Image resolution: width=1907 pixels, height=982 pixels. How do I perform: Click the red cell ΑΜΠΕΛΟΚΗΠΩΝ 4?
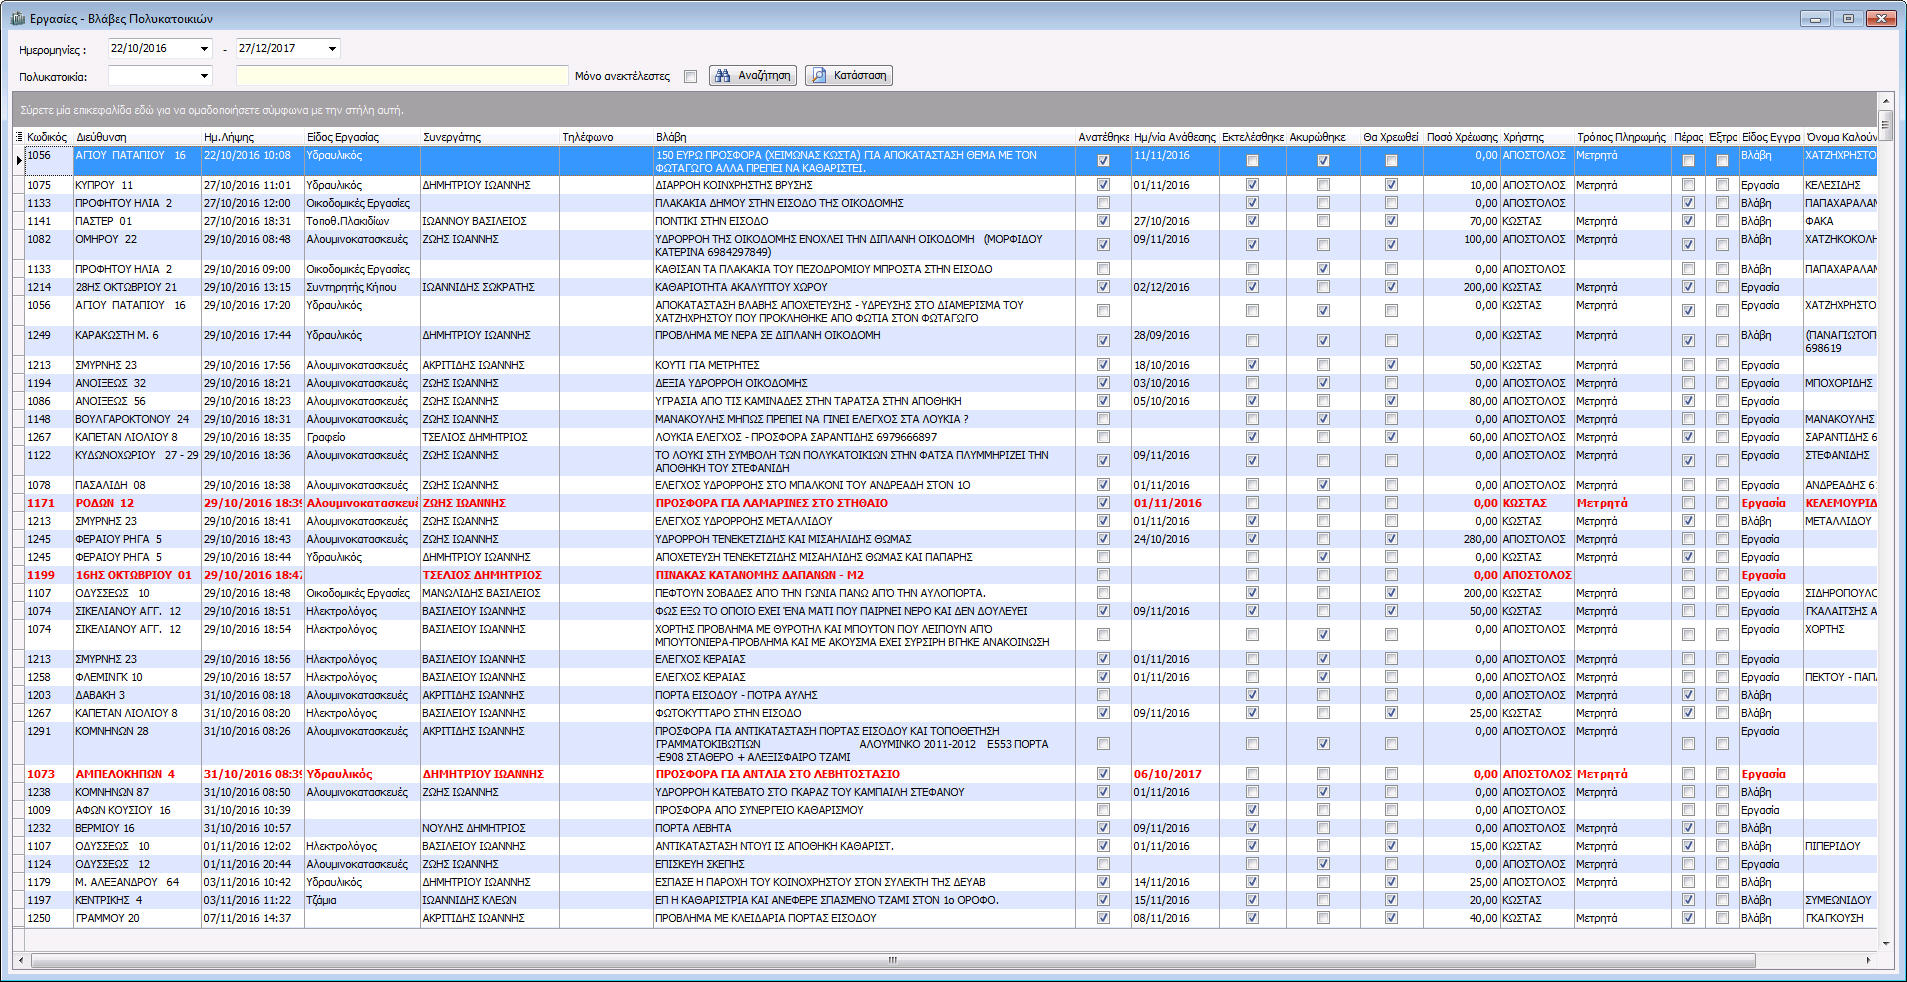pos(125,774)
